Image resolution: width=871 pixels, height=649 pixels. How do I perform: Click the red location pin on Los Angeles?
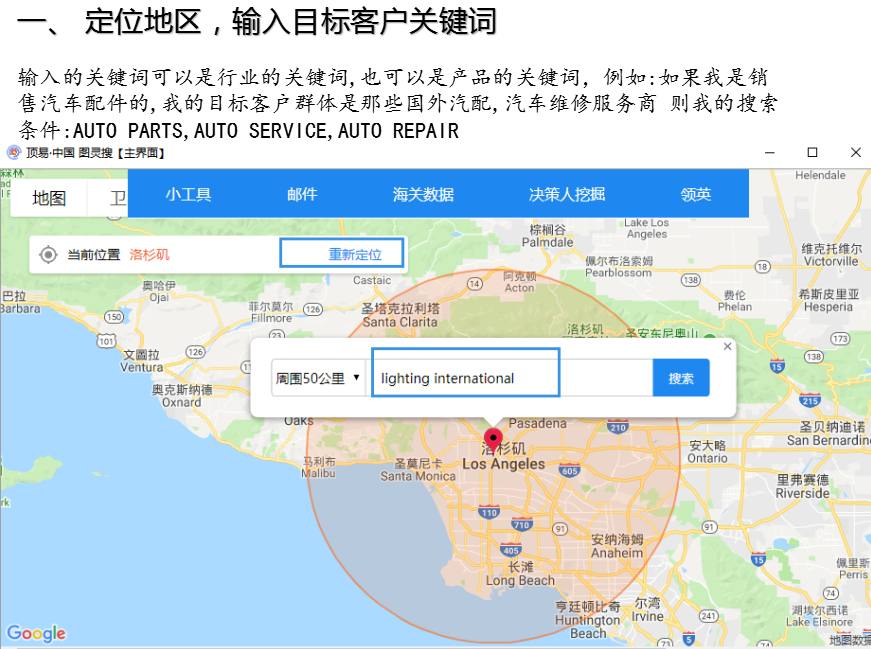(x=492, y=438)
